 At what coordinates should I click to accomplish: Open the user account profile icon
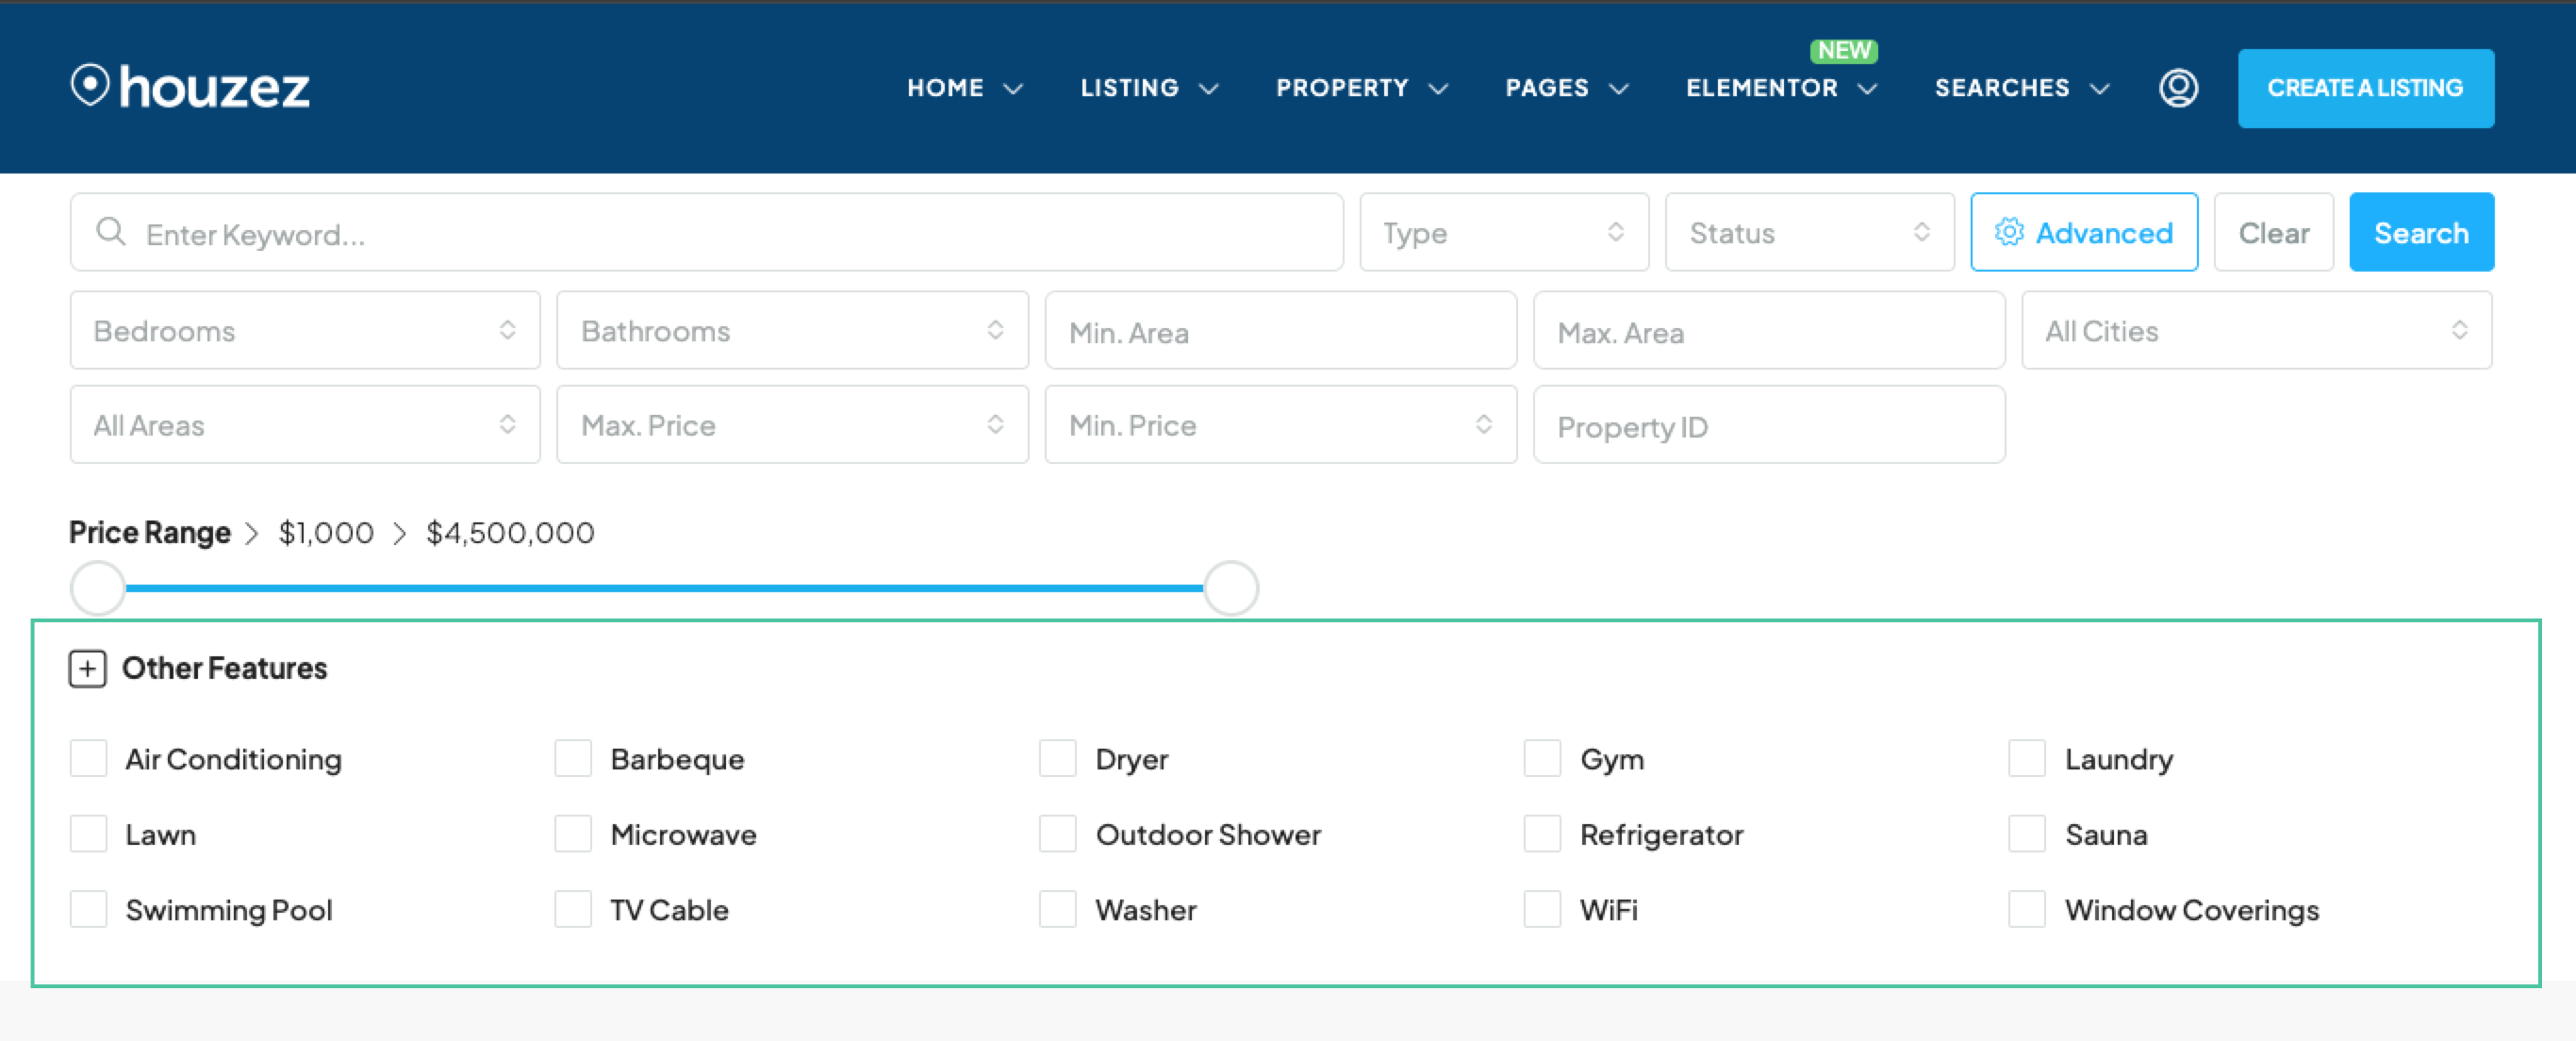point(2178,88)
